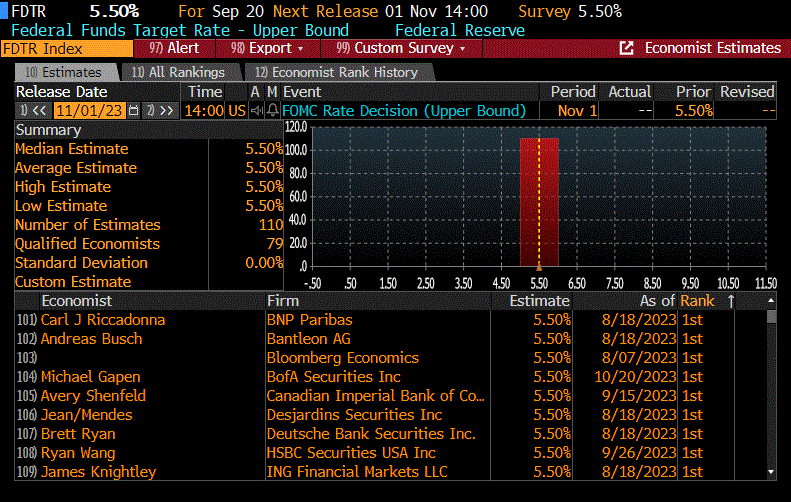Select Andreas Busch economist
Viewport: 791px width, 502px height.
coord(91,339)
